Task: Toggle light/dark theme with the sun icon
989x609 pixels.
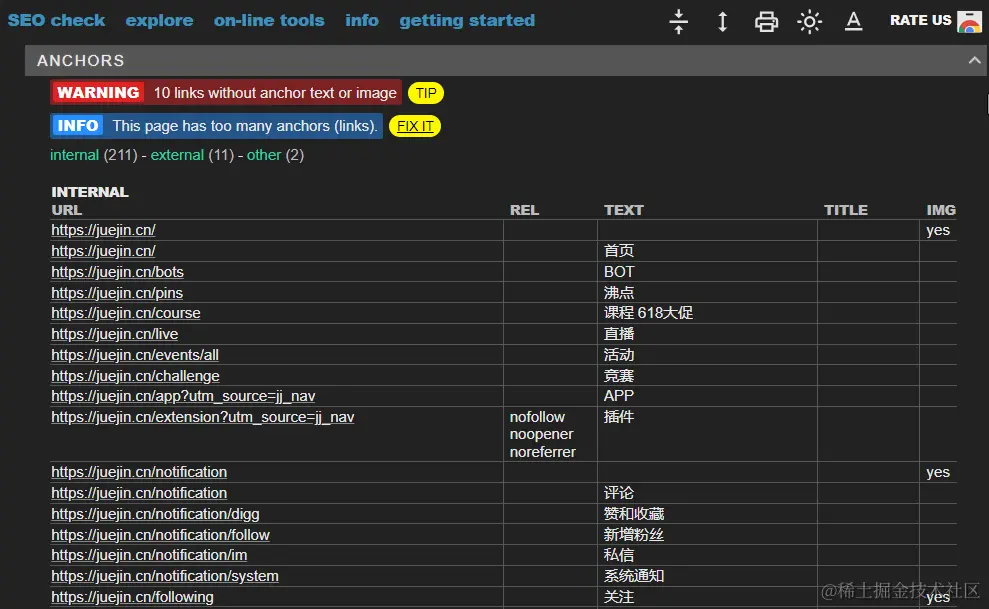Action: coord(809,21)
